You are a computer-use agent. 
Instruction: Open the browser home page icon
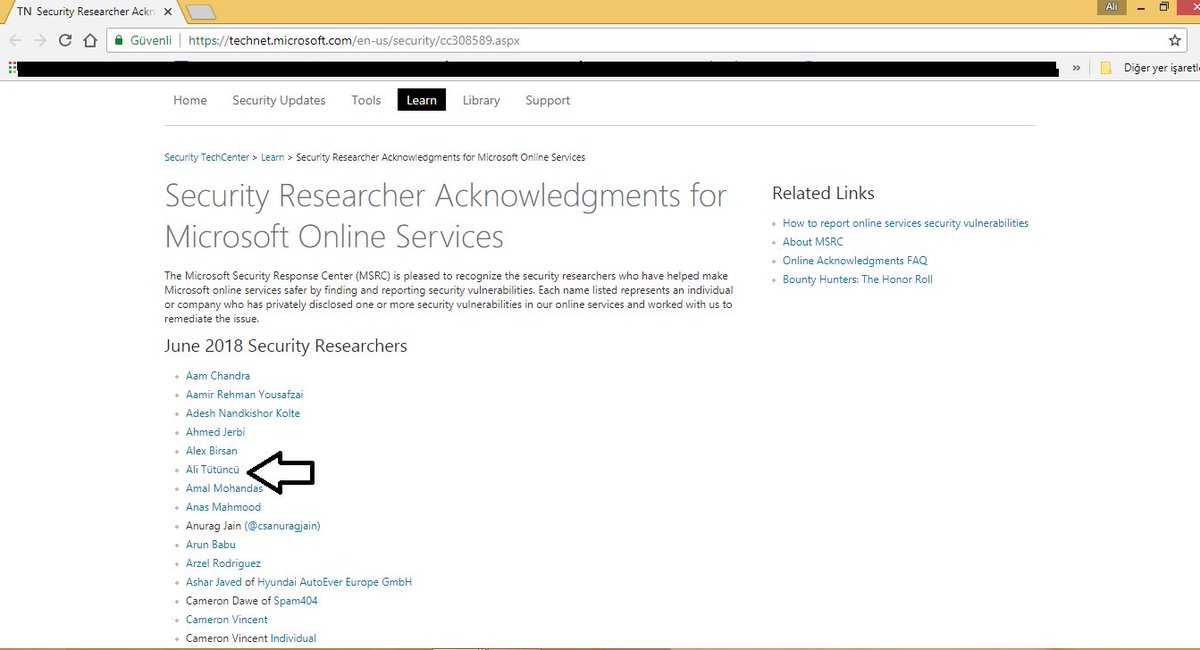coord(88,40)
